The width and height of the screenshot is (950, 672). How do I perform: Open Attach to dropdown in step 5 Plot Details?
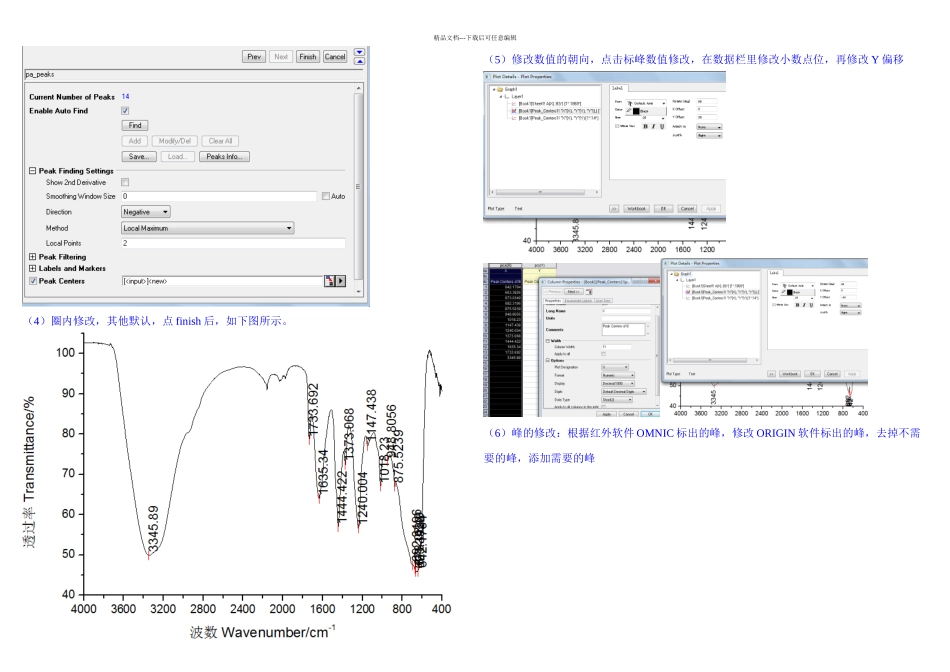tap(709, 127)
